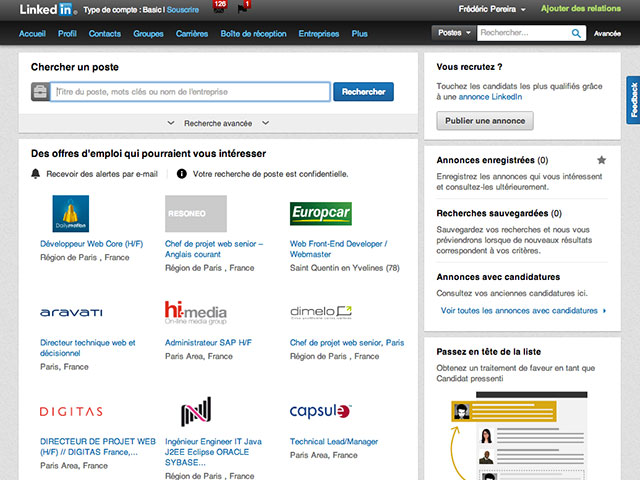Expand Recherche avancée using right chevron

pos(265,123)
